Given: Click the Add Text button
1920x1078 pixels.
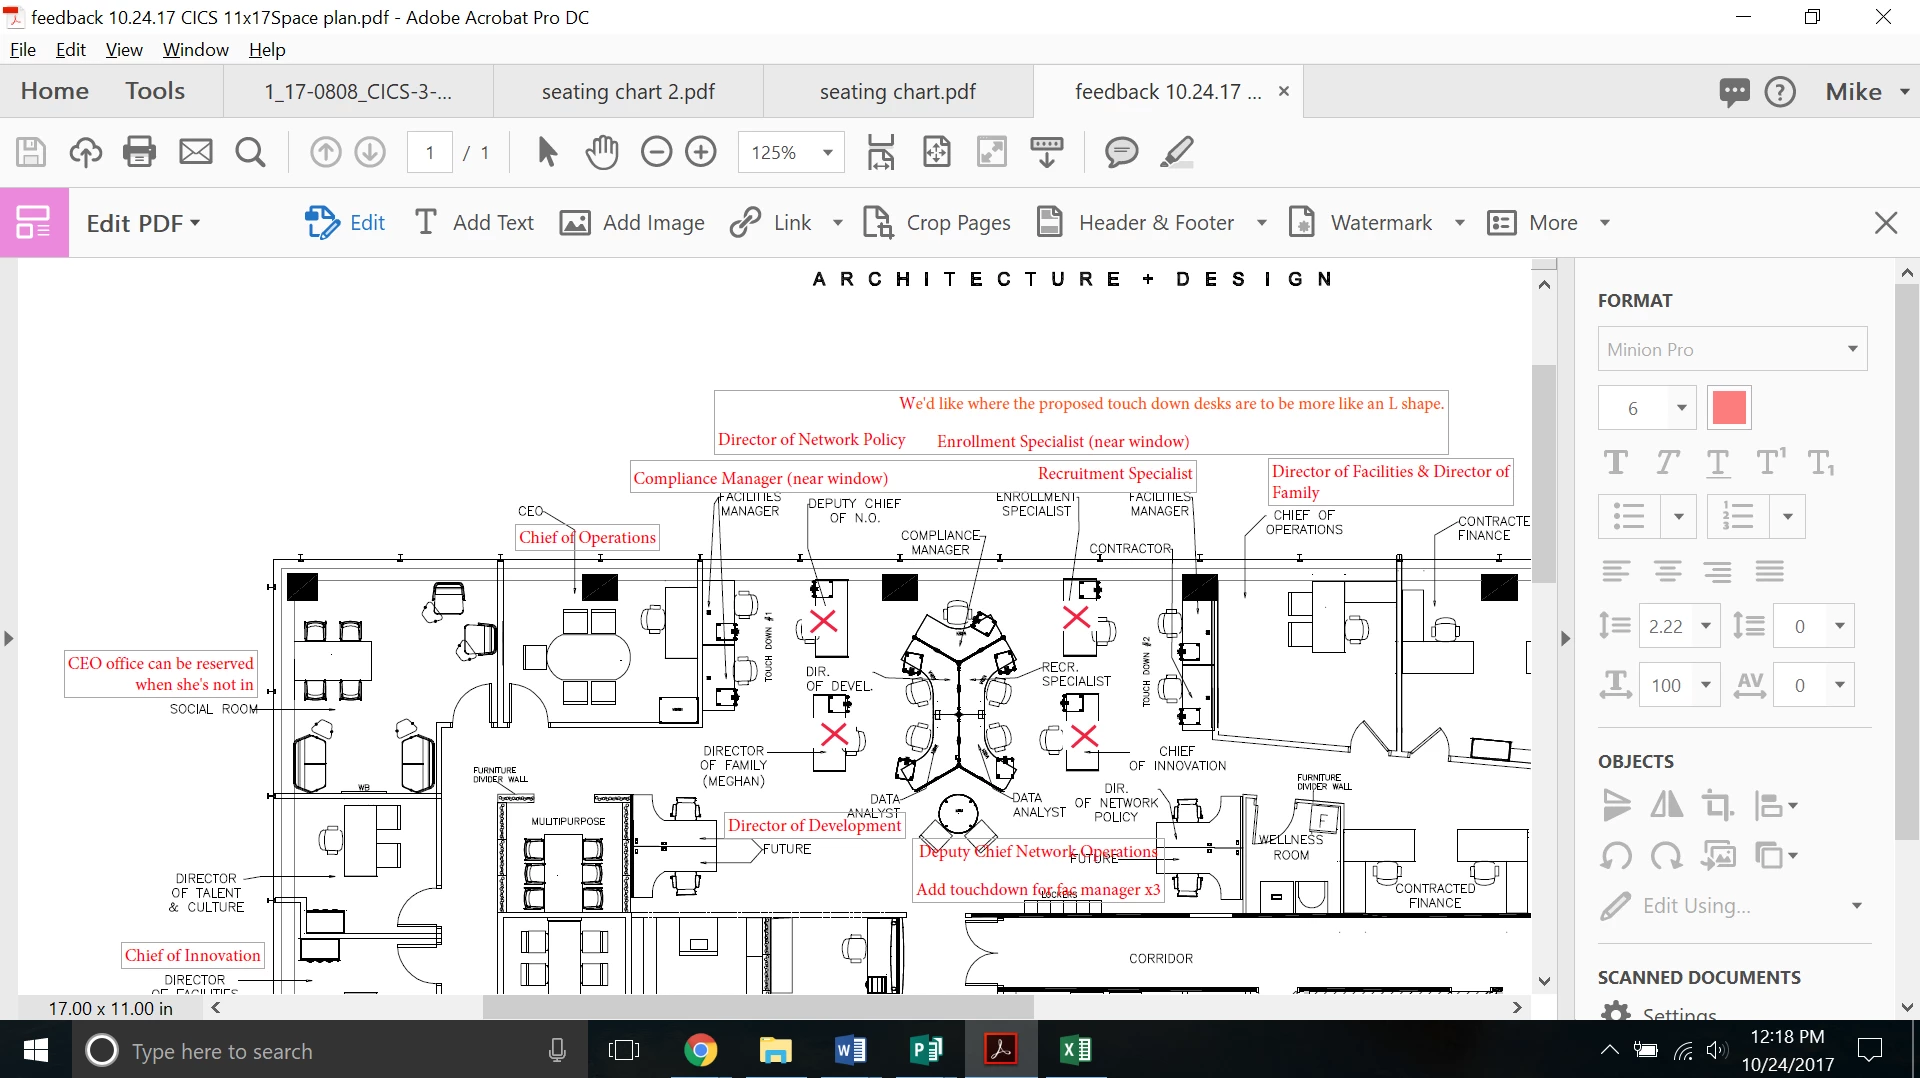Looking at the screenshot, I should 474,222.
